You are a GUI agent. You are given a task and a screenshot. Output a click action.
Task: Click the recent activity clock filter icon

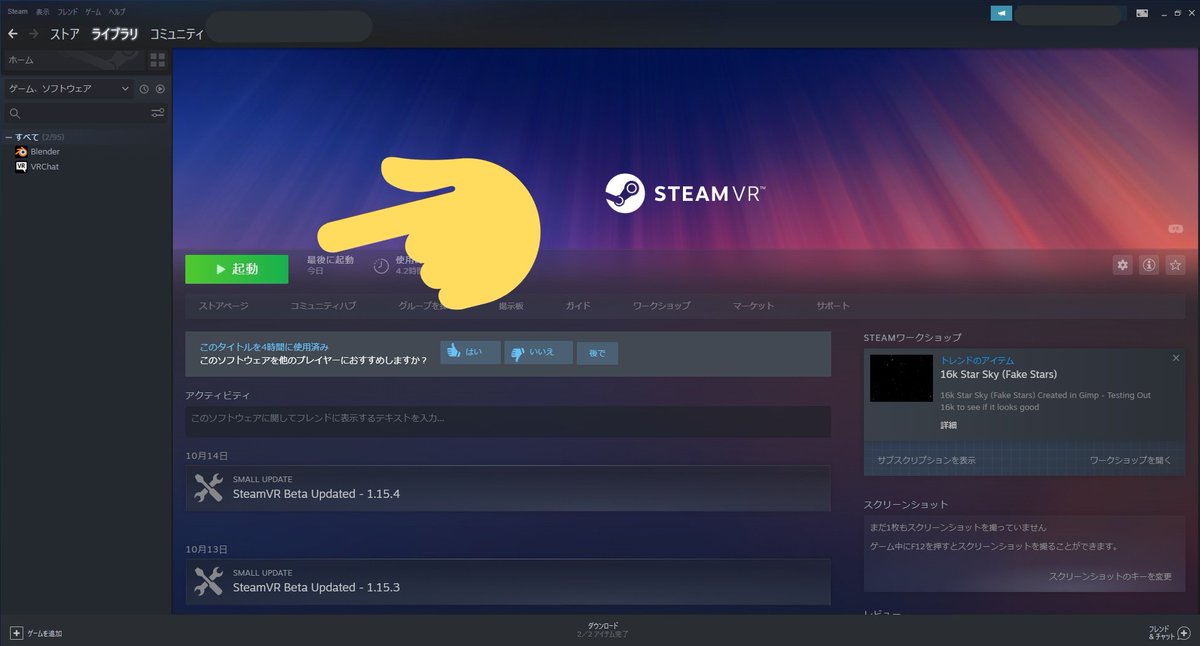pyautogui.click(x=144, y=89)
